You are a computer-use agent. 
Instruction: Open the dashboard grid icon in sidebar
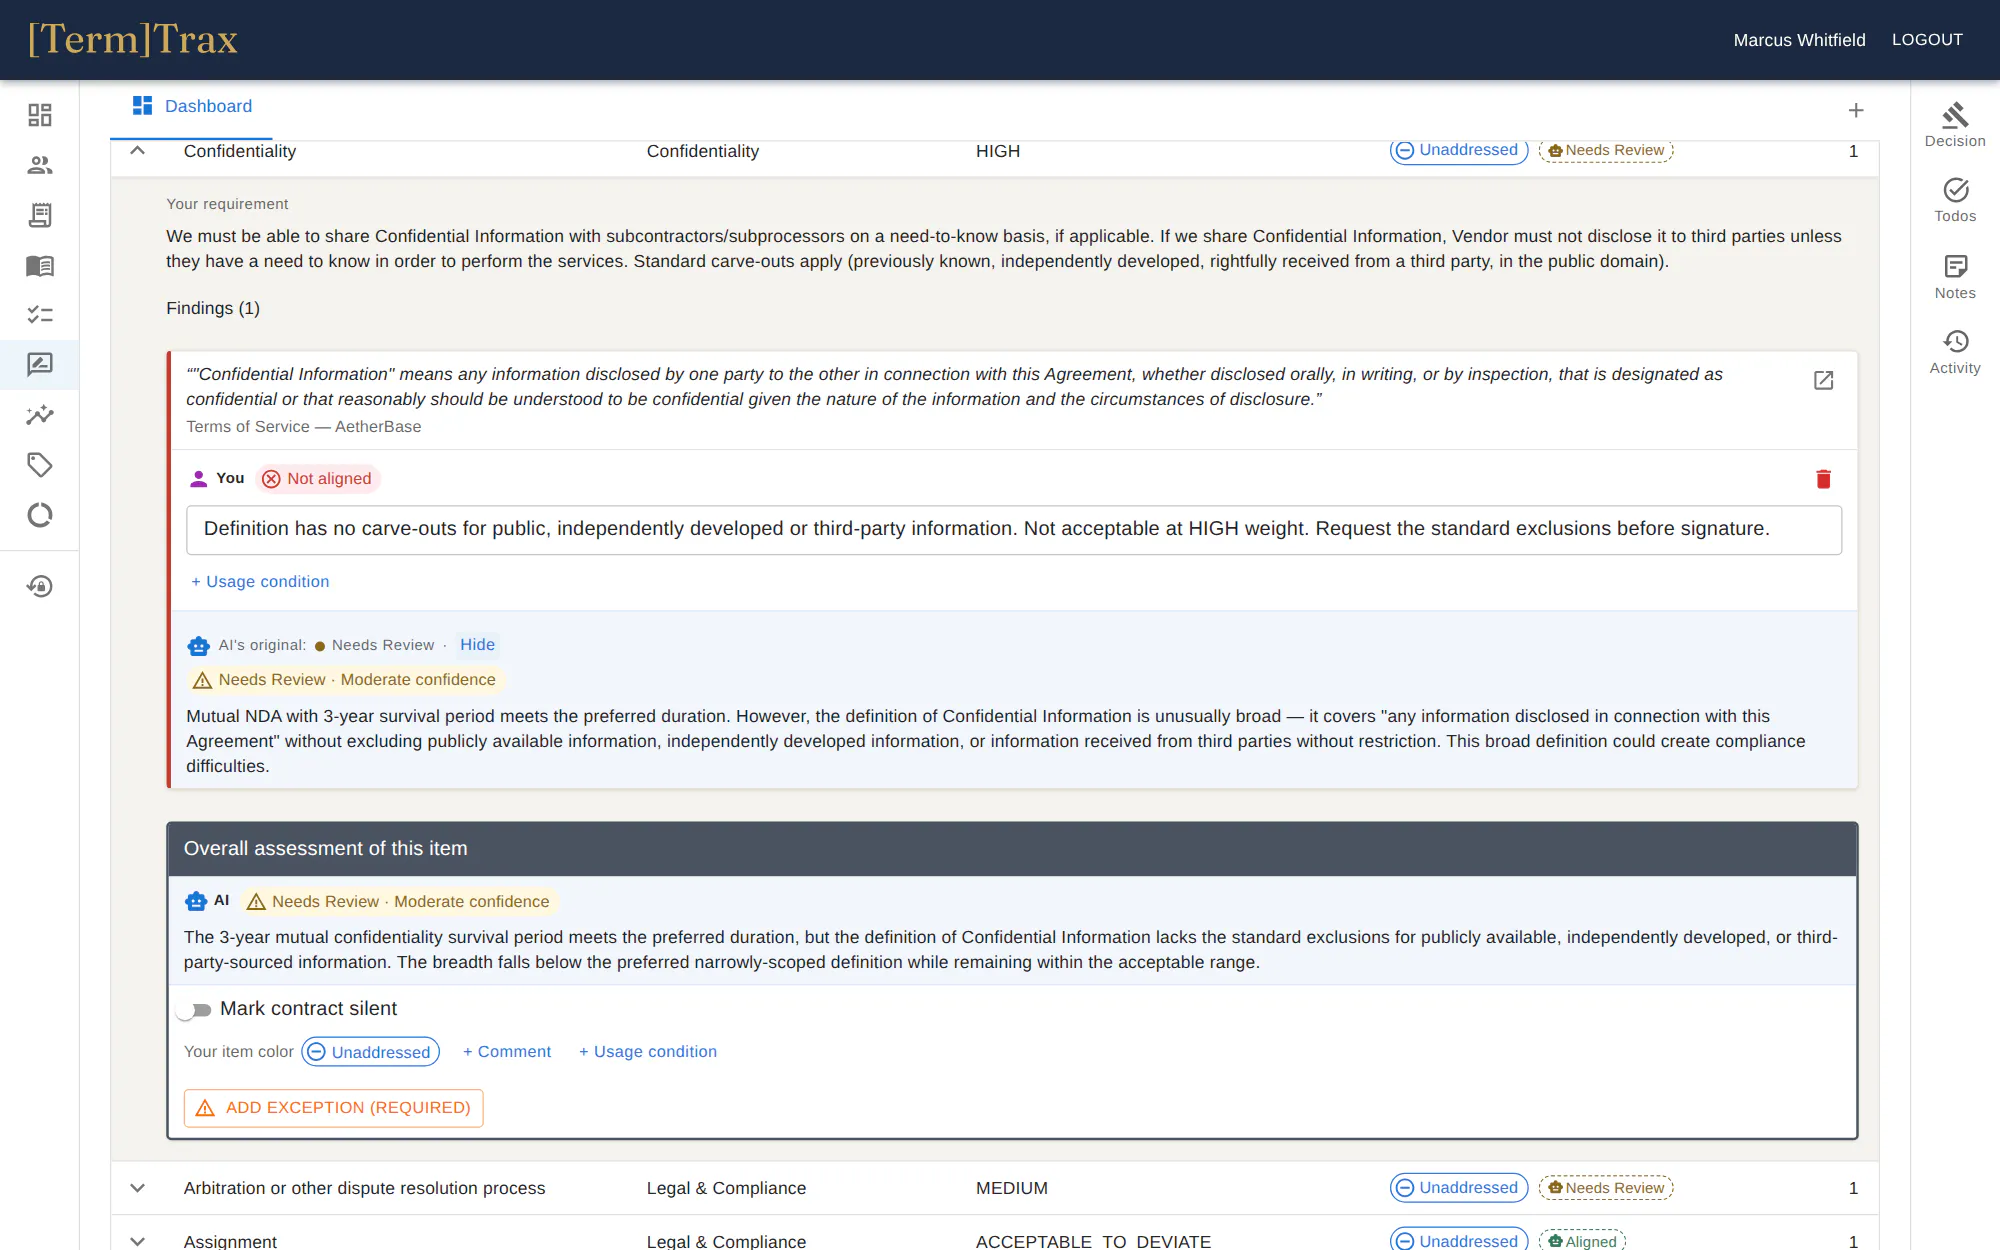pyautogui.click(x=40, y=115)
